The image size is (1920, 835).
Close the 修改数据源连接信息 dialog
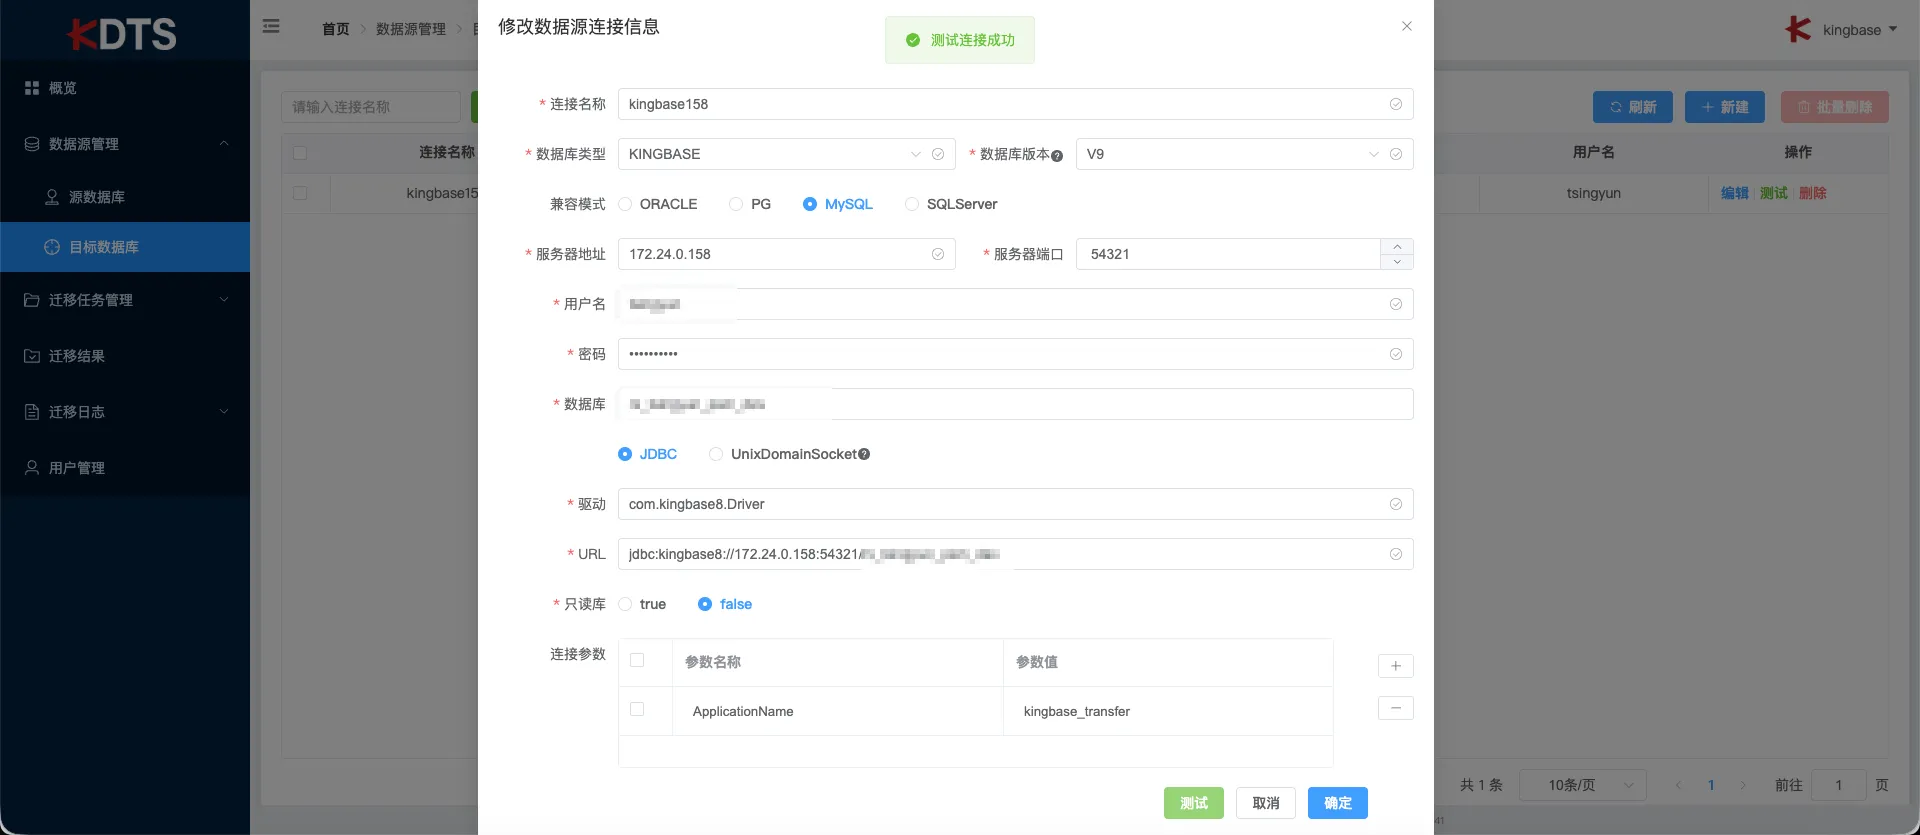[x=1407, y=26]
